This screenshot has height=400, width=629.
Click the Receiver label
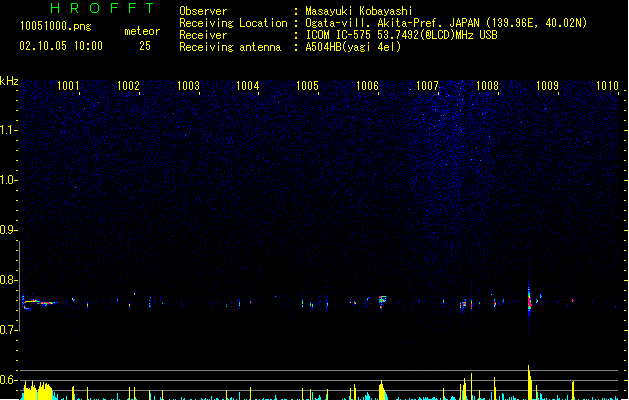[x=203, y=35]
